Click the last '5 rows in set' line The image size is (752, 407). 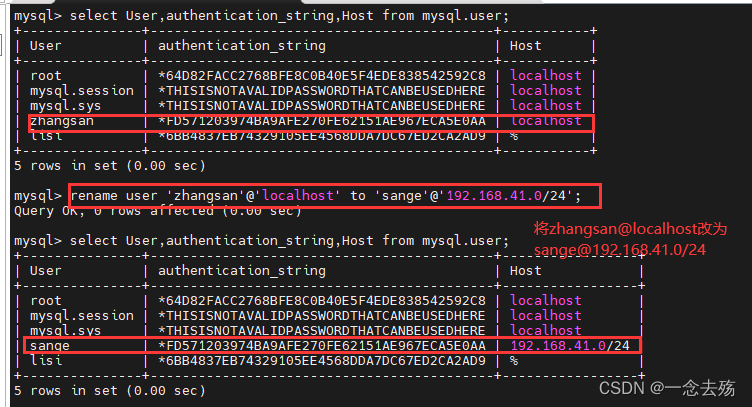pyautogui.click(x=110, y=390)
